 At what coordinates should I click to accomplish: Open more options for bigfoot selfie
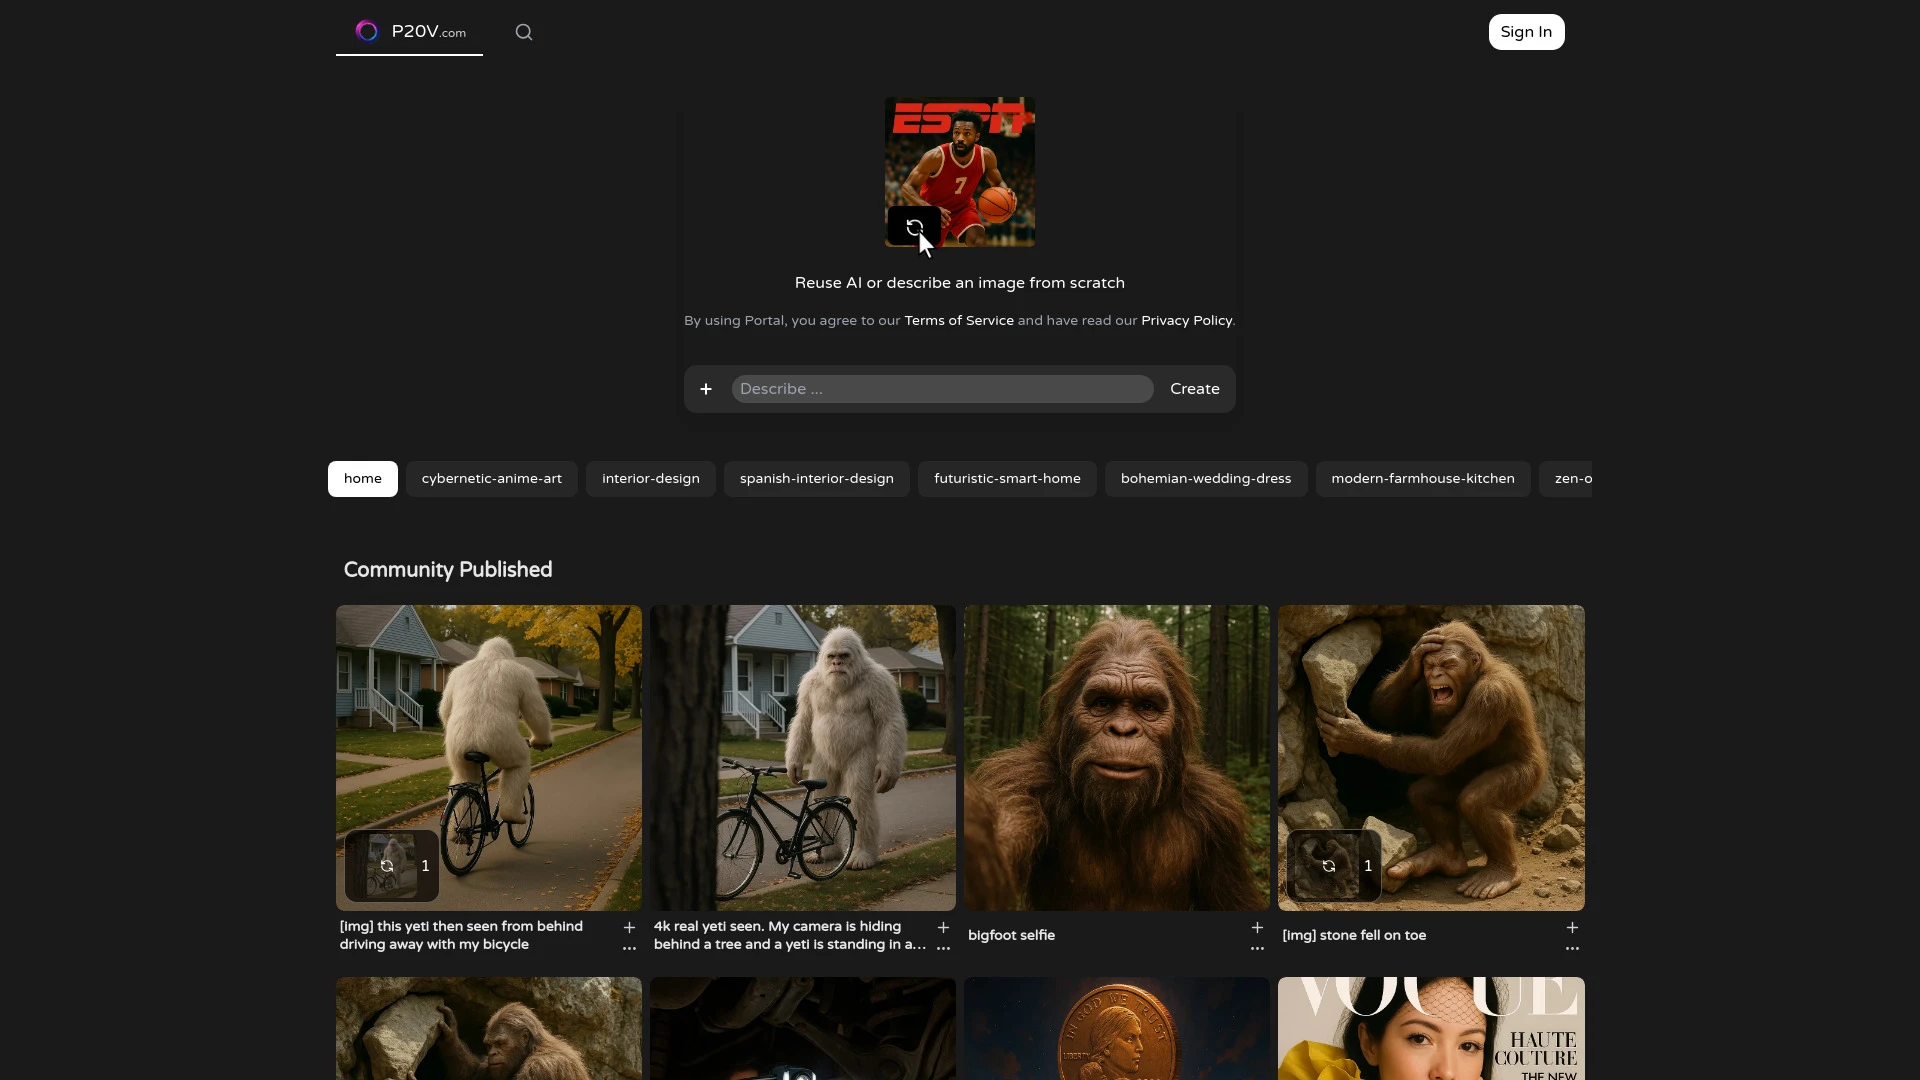point(1257,948)
